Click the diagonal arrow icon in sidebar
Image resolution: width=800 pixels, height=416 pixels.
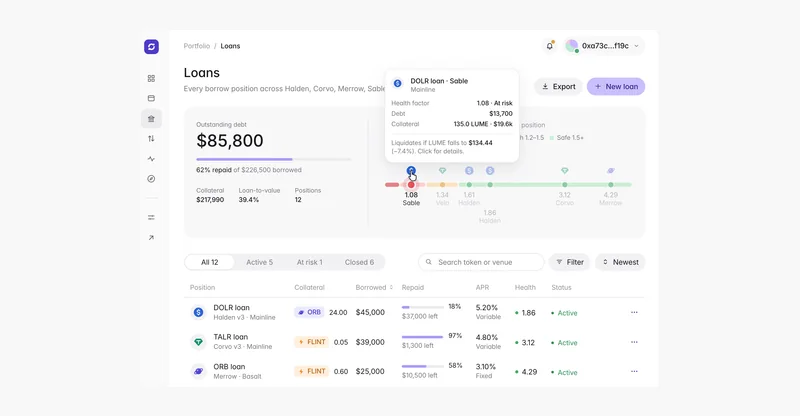point(151,237)
